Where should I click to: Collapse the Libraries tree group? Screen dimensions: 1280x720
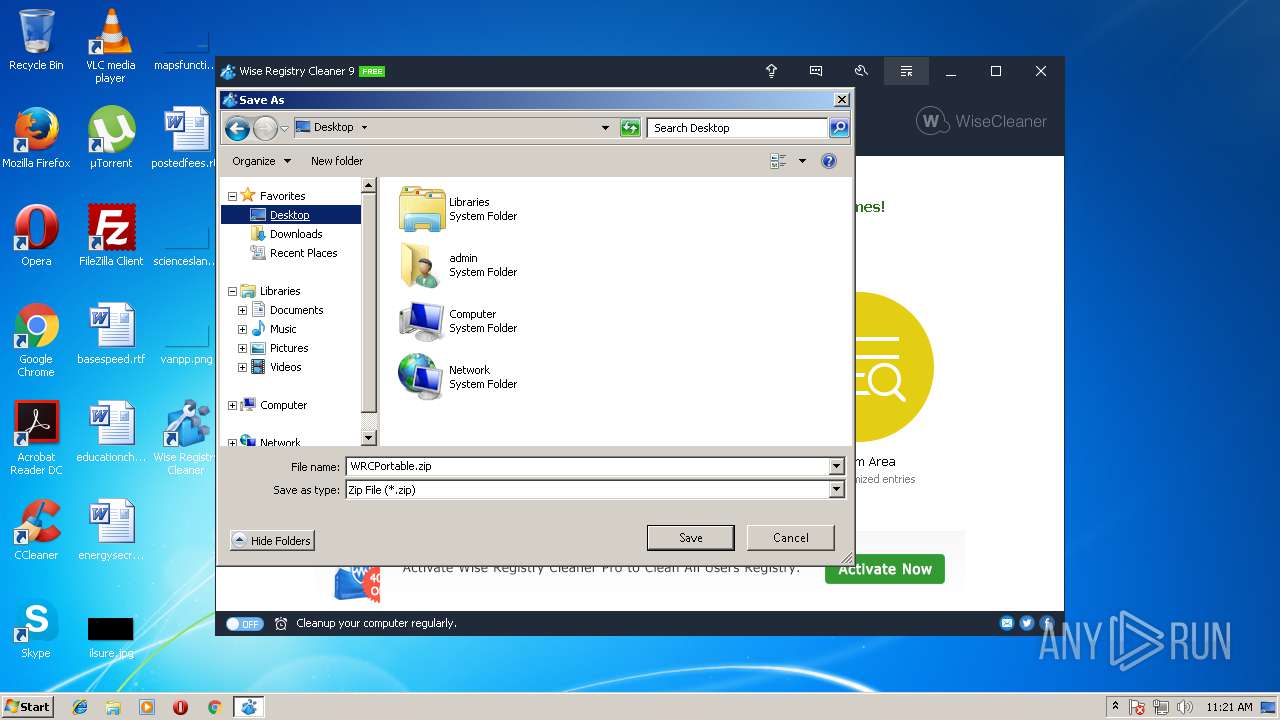click(233, 291)
